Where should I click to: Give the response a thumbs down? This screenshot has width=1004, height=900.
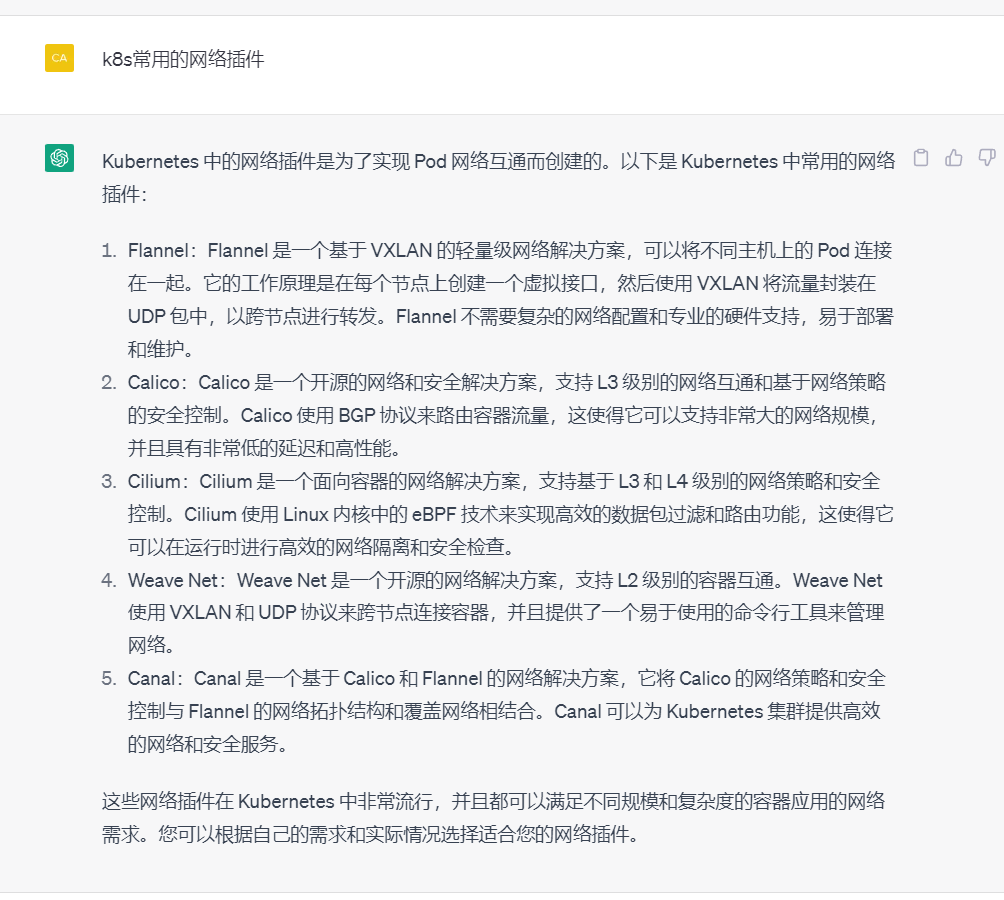point(987,158)
